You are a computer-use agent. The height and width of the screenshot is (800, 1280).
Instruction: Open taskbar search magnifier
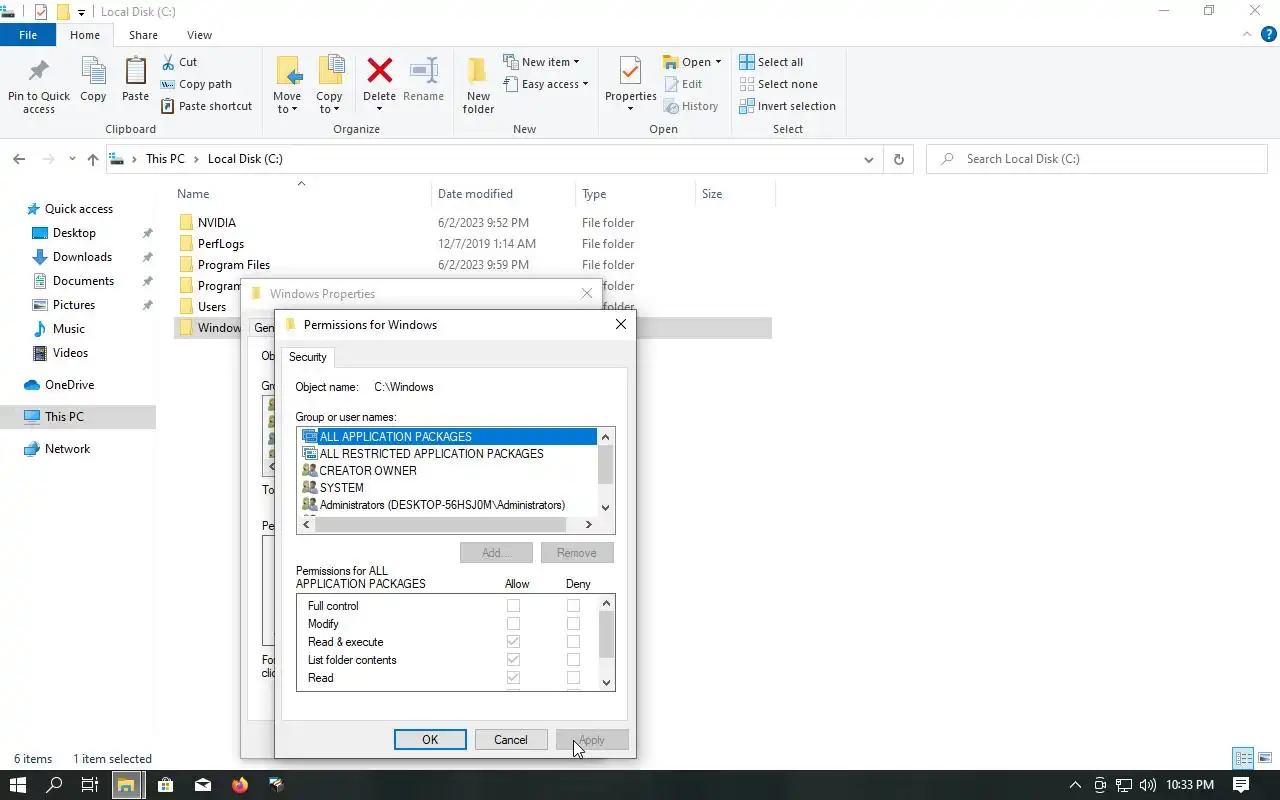(x=55, y=785)
